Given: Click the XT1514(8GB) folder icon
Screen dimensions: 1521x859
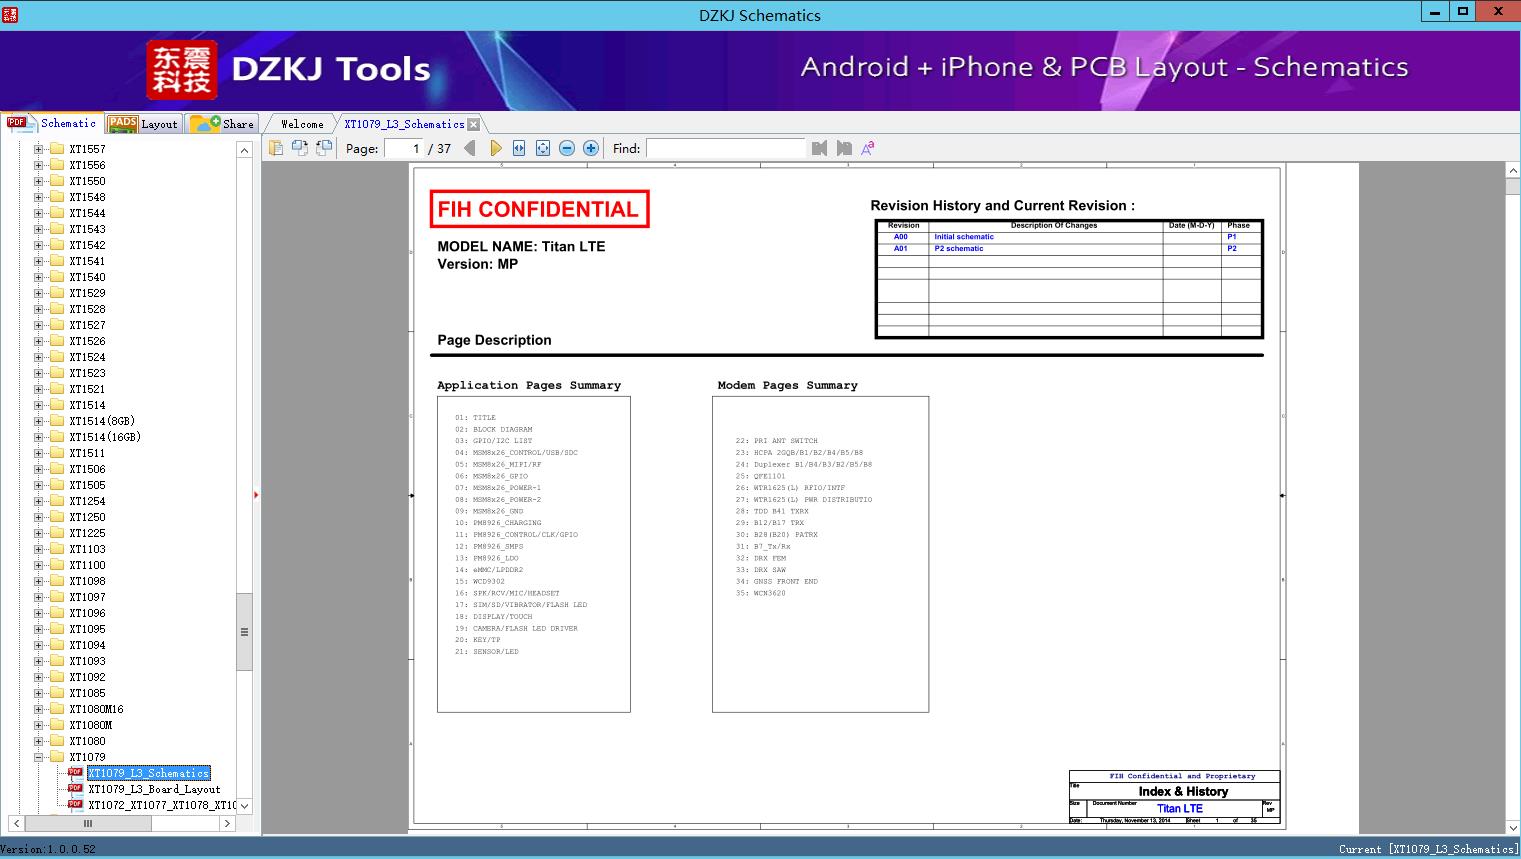Looking at the screenshot, I should (57, 421).
